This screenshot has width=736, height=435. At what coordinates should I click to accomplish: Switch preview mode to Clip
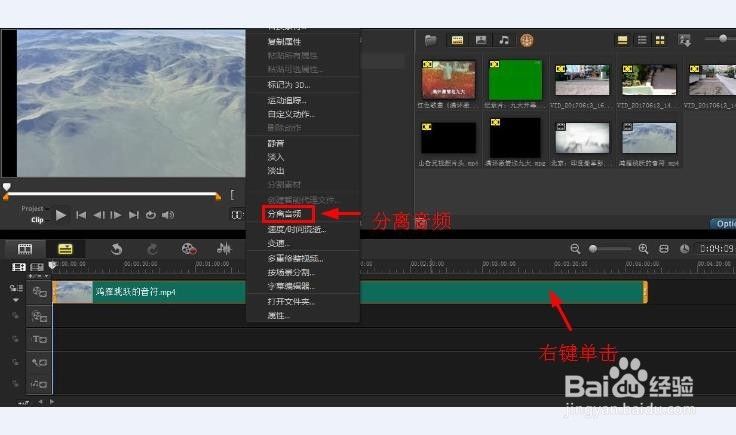click(x=37, y=220)
